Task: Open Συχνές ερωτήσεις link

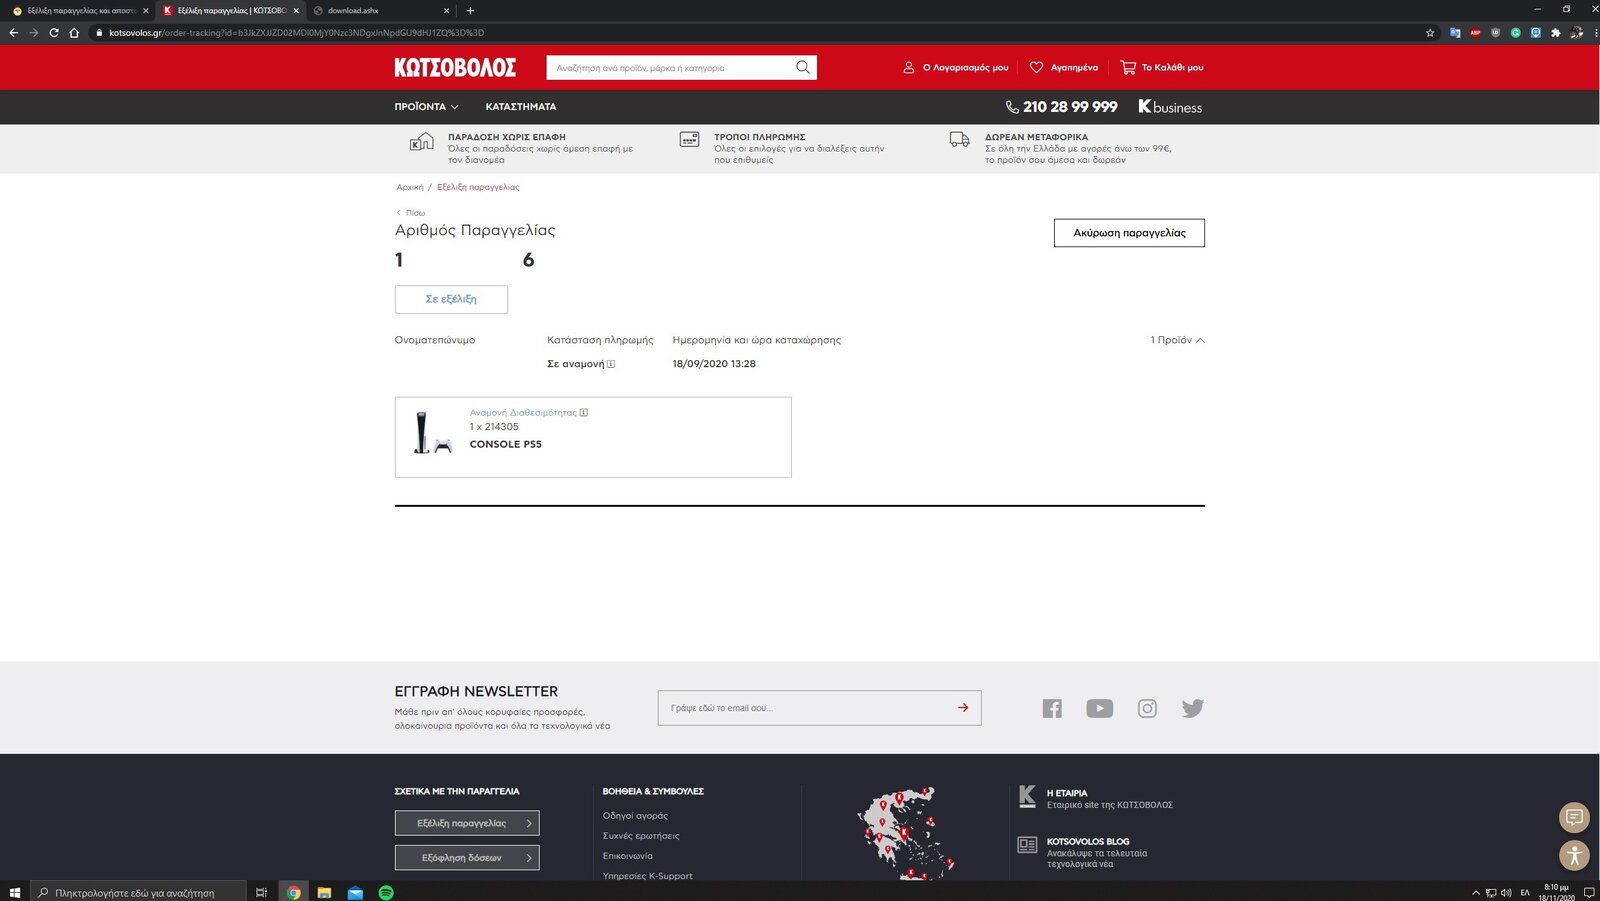Action: click(641, 836)
